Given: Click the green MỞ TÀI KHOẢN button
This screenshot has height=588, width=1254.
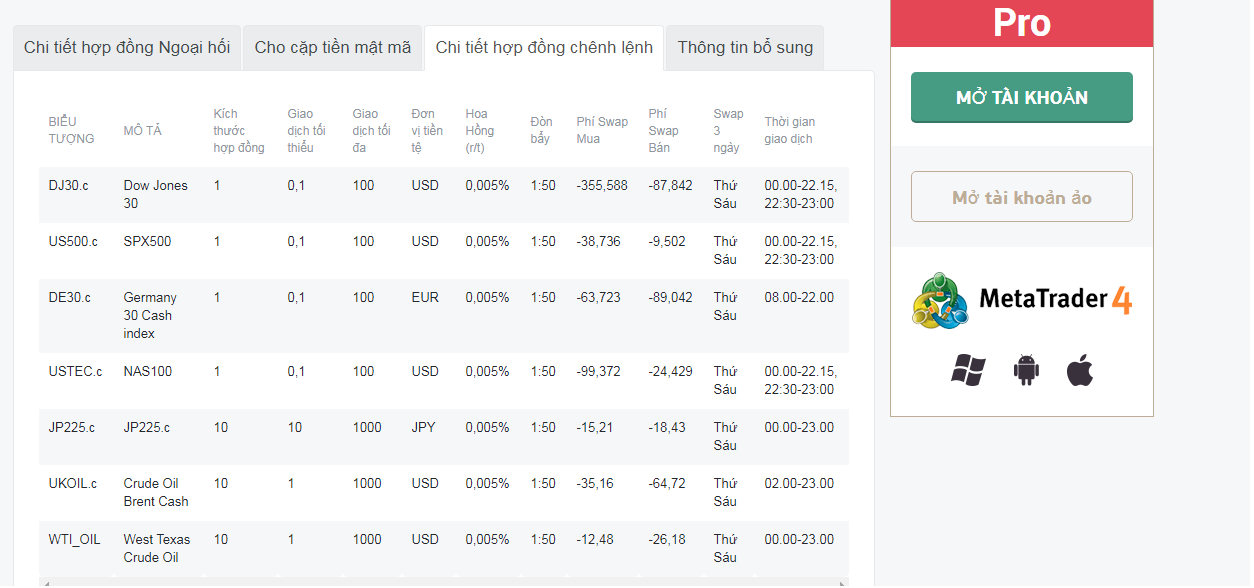Looking at the screenshot, I should tap(1021, 98).
